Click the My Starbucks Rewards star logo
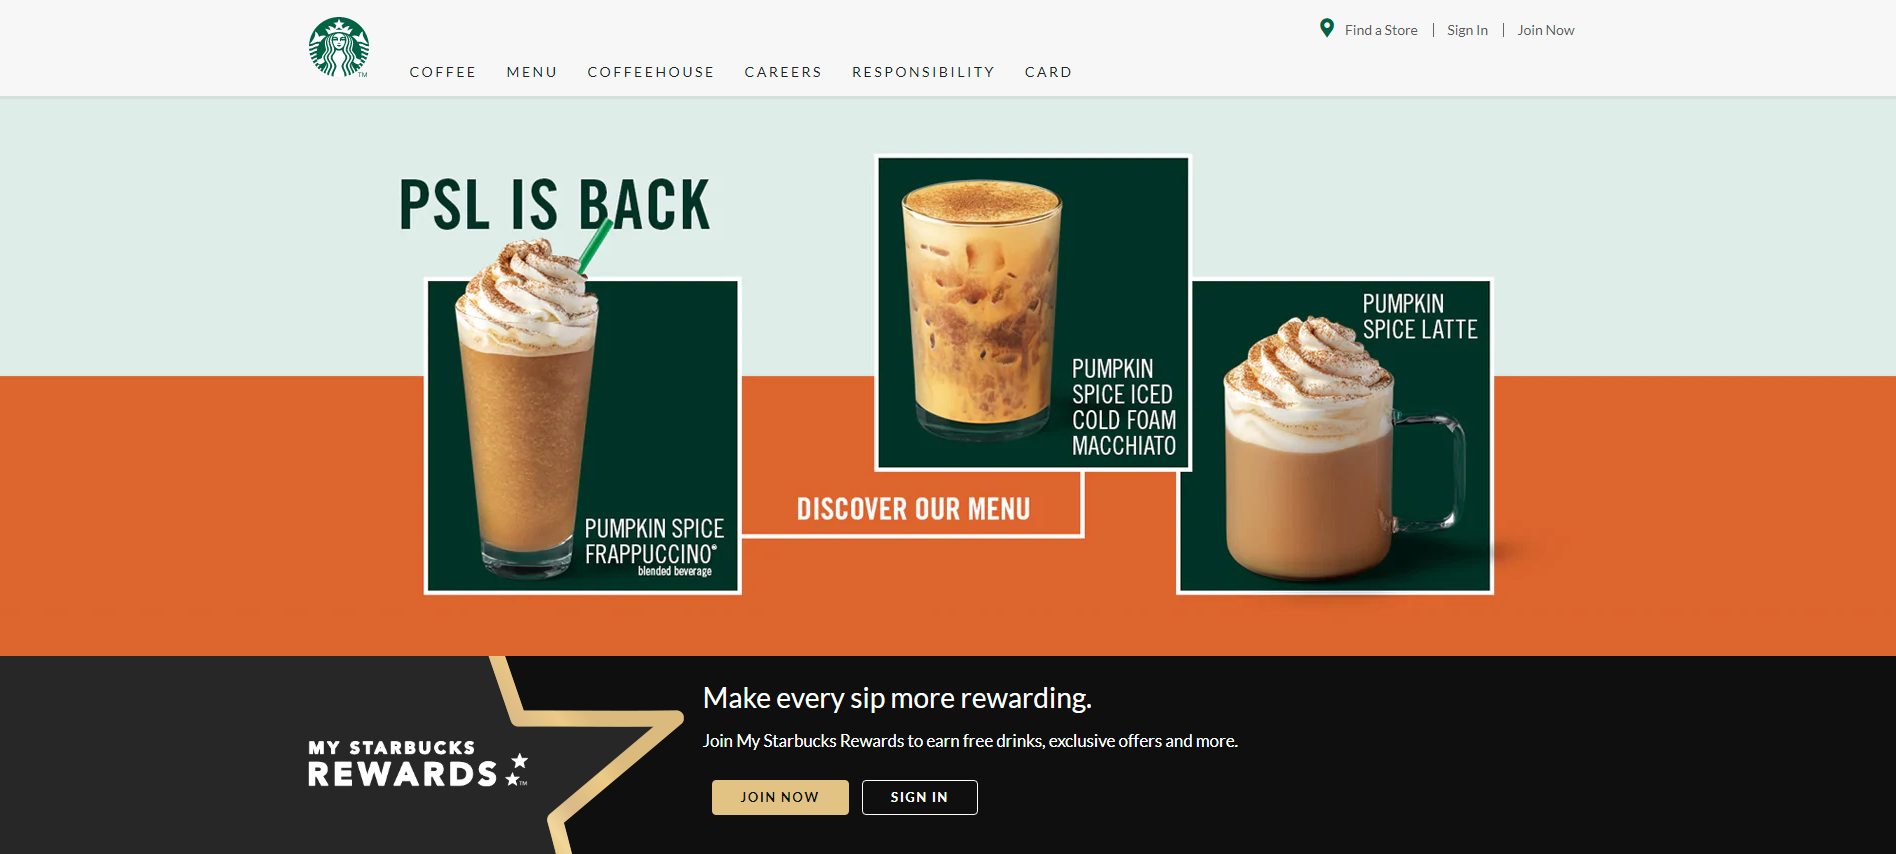This screenshot has width=1896, height=854. 418,765
